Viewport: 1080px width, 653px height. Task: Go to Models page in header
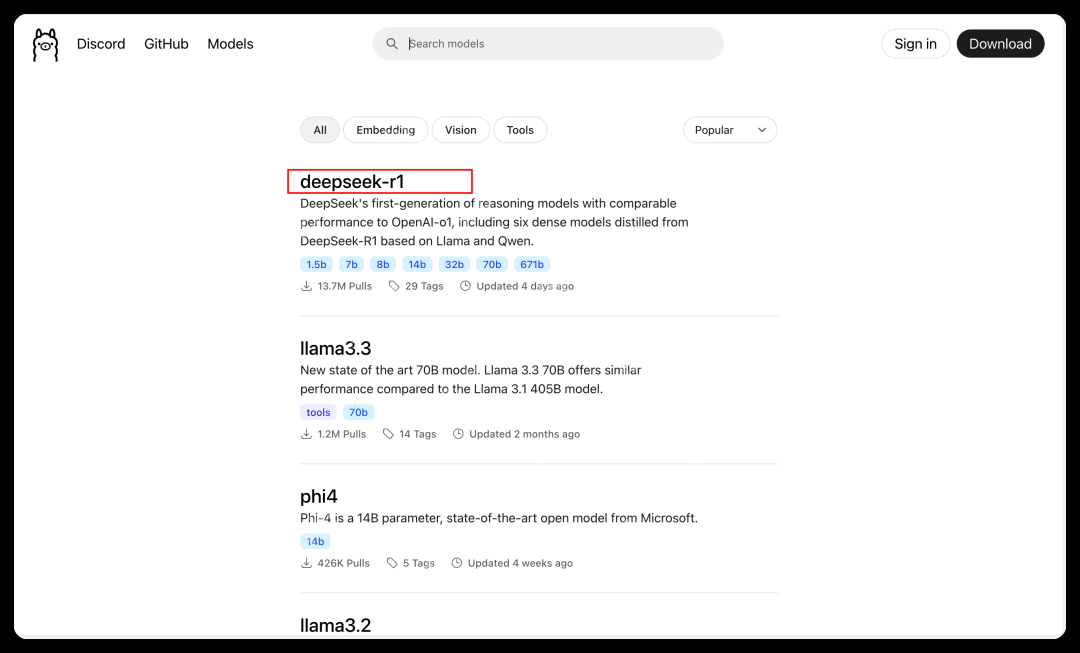point(230,44)
